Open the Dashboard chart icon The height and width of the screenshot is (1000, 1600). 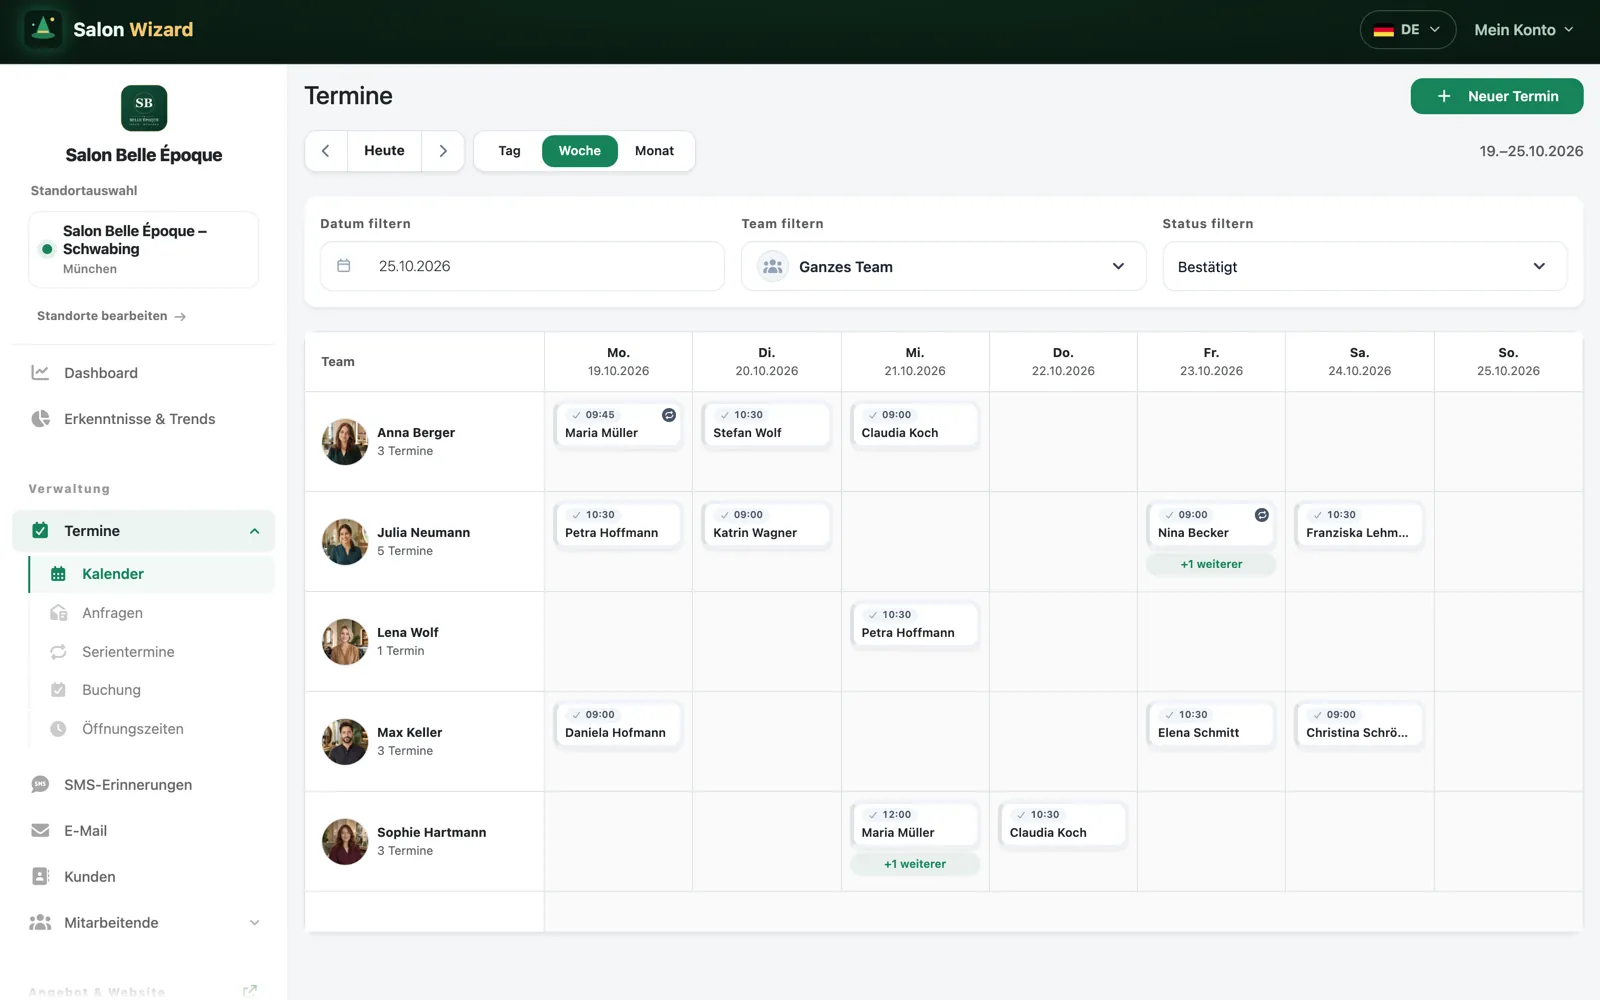[x=40, y=373]
